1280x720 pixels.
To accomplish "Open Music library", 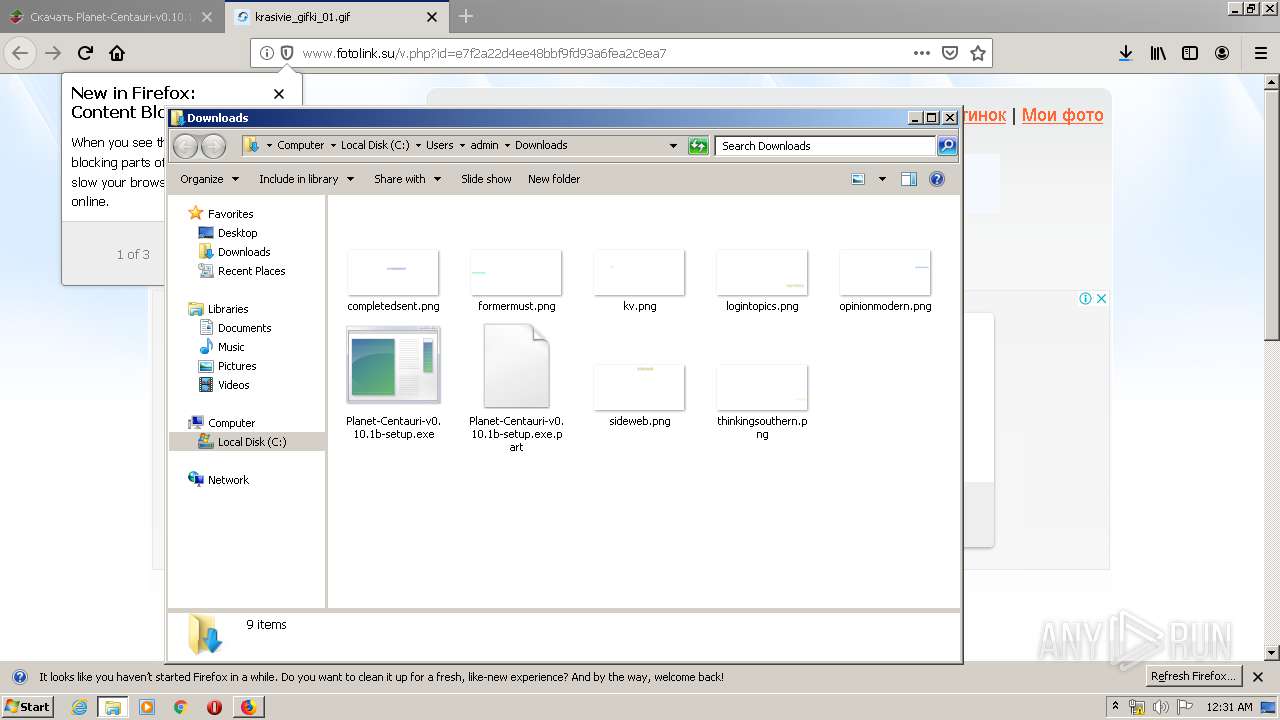I will tap(231, 347).
